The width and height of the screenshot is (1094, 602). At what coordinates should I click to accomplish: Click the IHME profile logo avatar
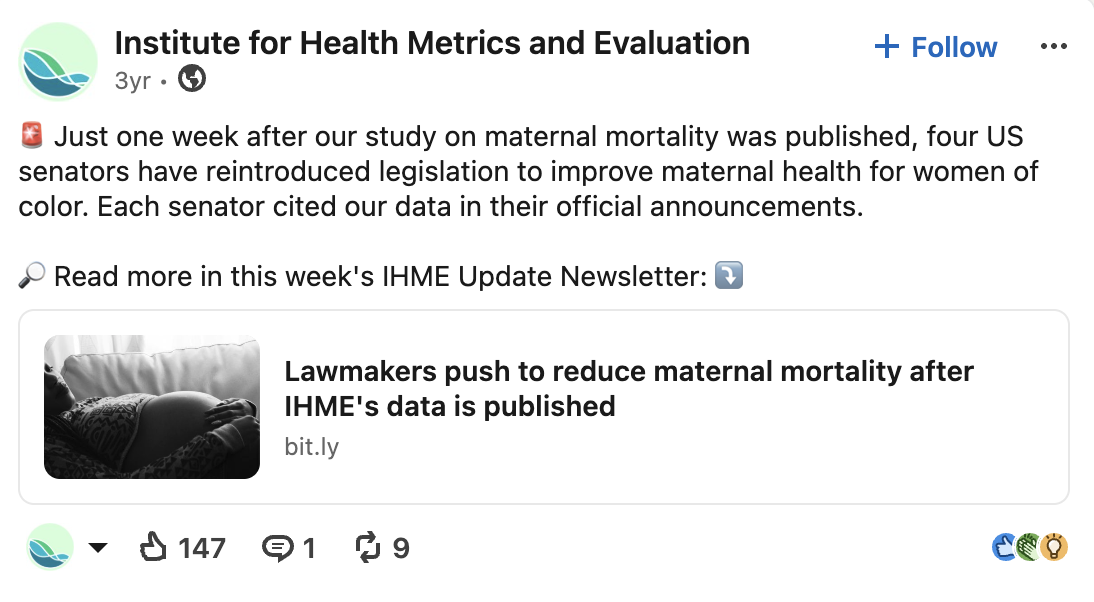click(x=58, y=61)
